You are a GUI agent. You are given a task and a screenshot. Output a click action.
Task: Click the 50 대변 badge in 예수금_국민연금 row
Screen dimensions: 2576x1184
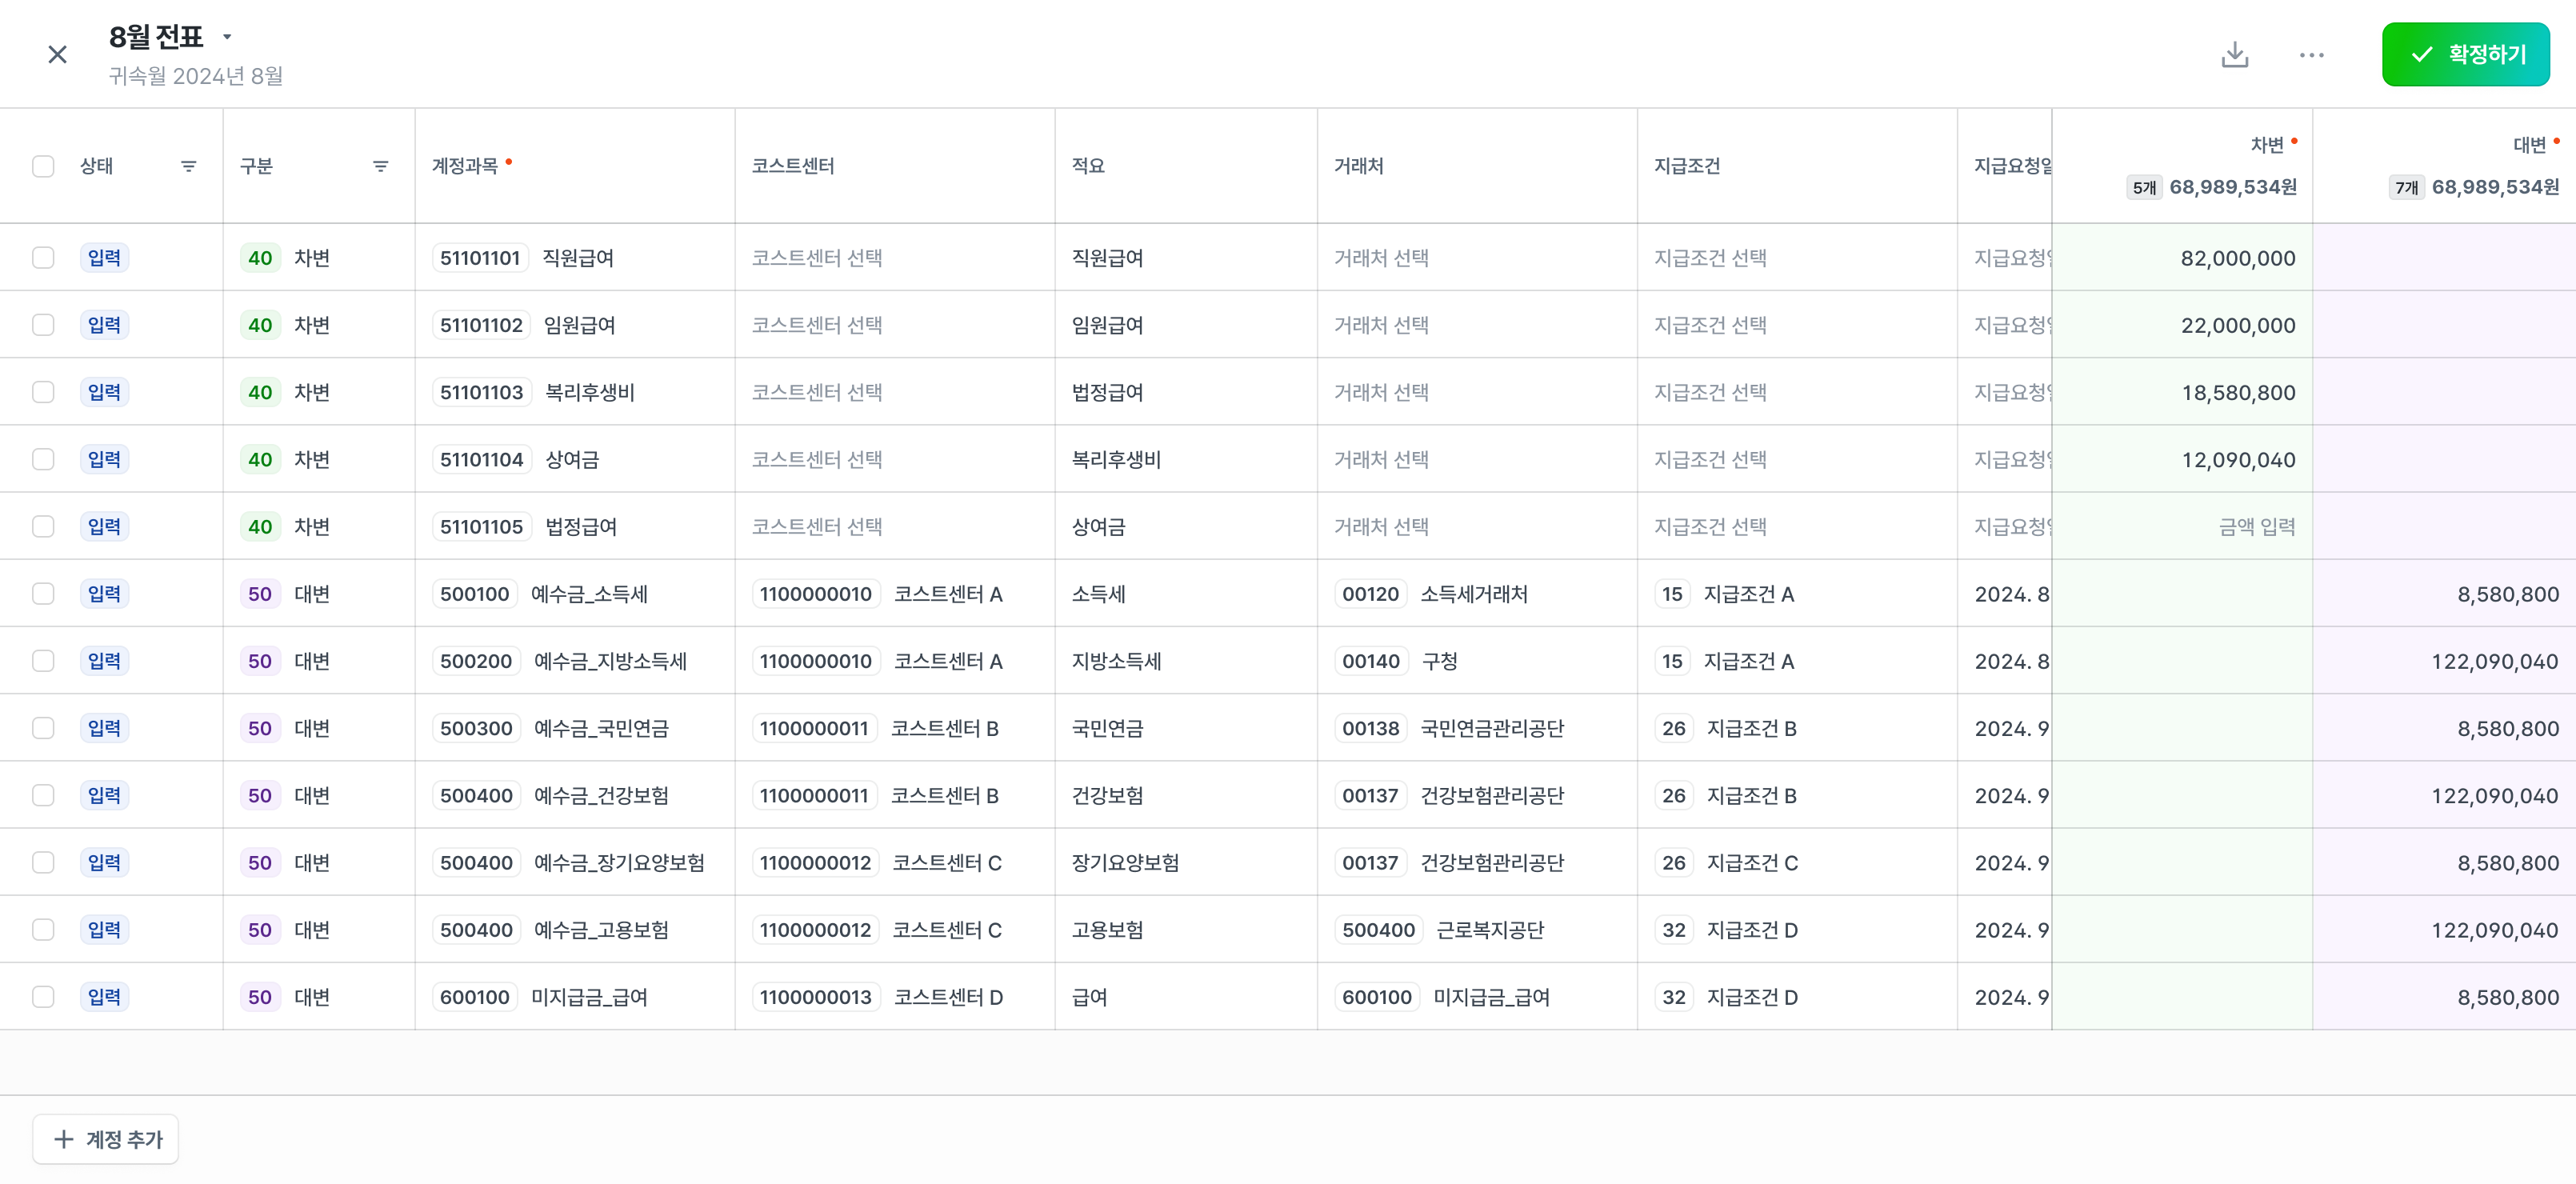click(x=260, y=728)
